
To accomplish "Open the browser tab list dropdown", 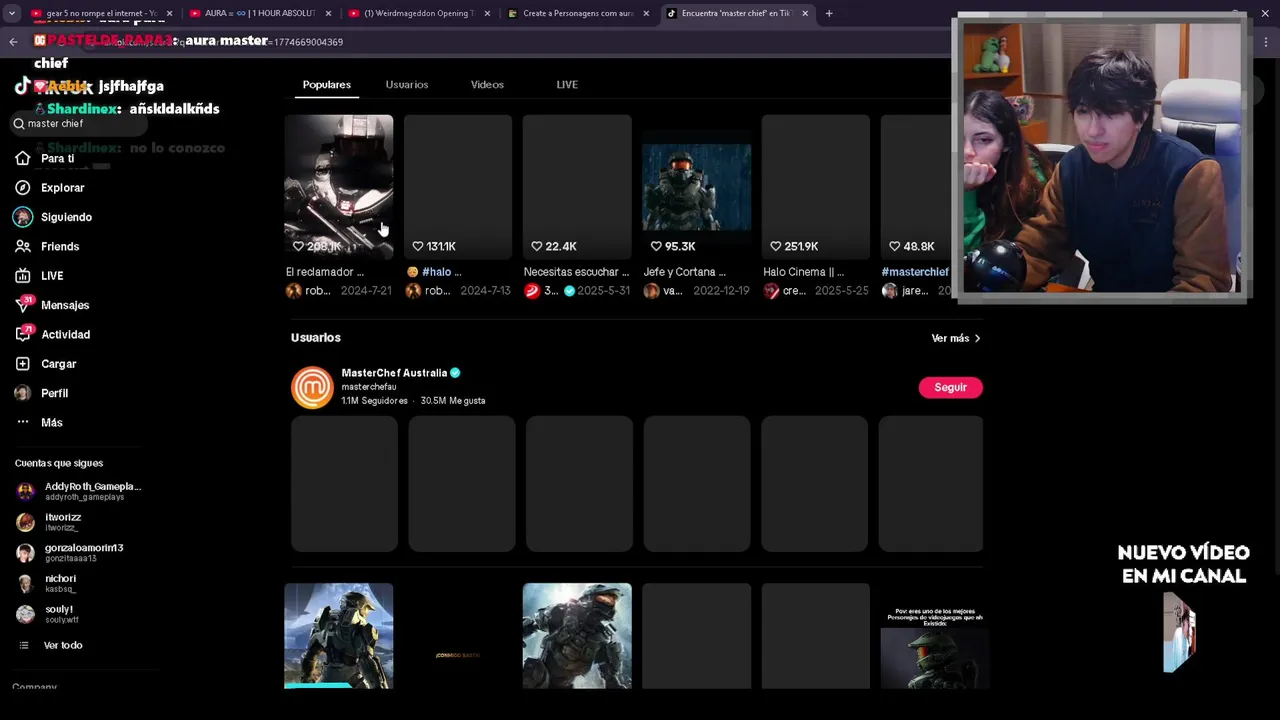I will pos(12,14).
